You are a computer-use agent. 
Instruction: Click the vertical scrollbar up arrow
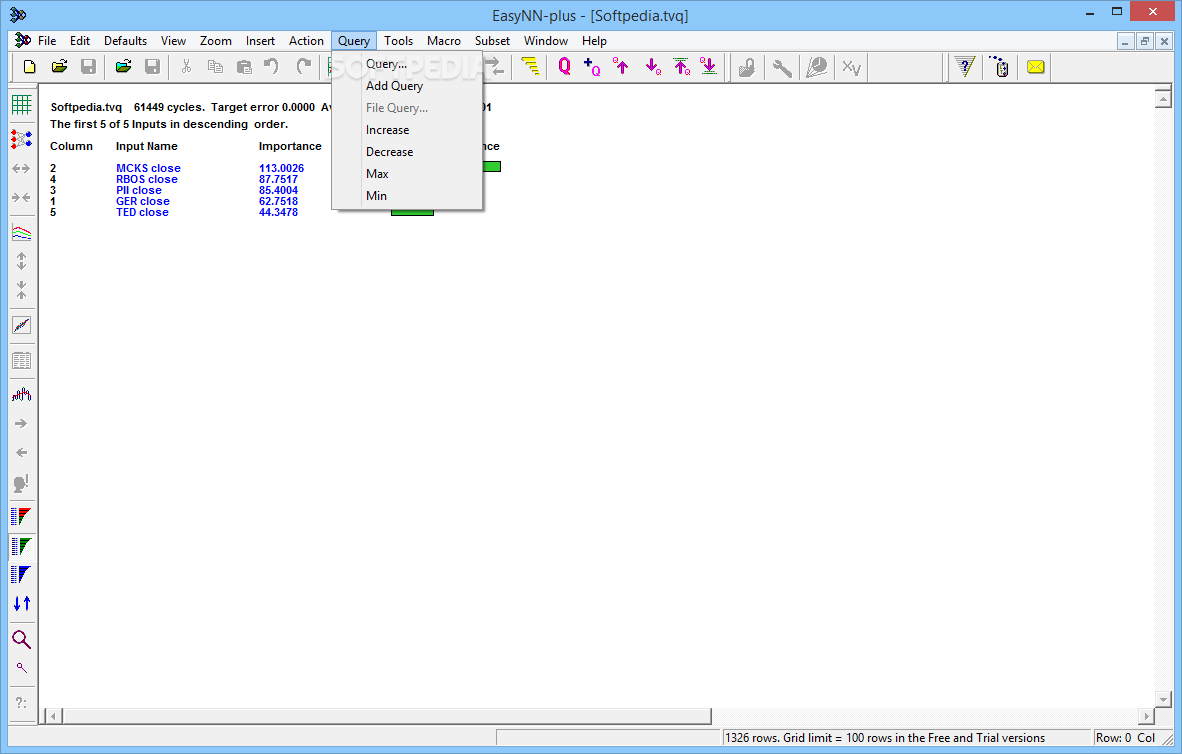1163,98
